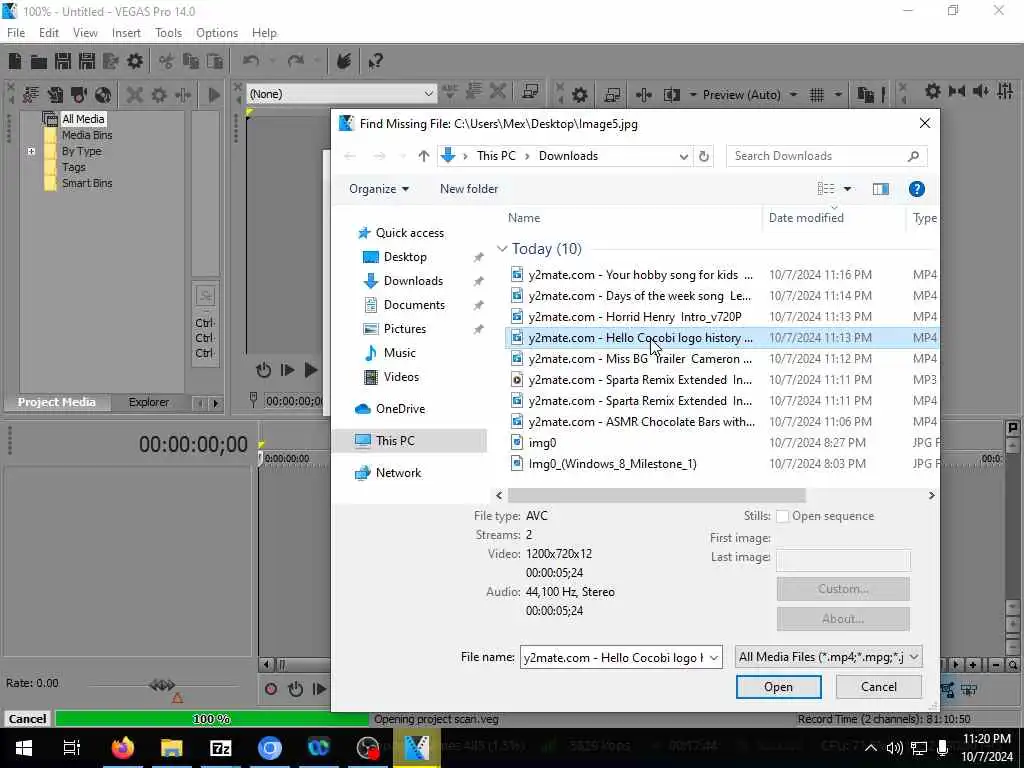This screenshot has height=768, width=1024.
Task: Click the What's This help icon
Action: pyautogui.click(x=376, y=61)
